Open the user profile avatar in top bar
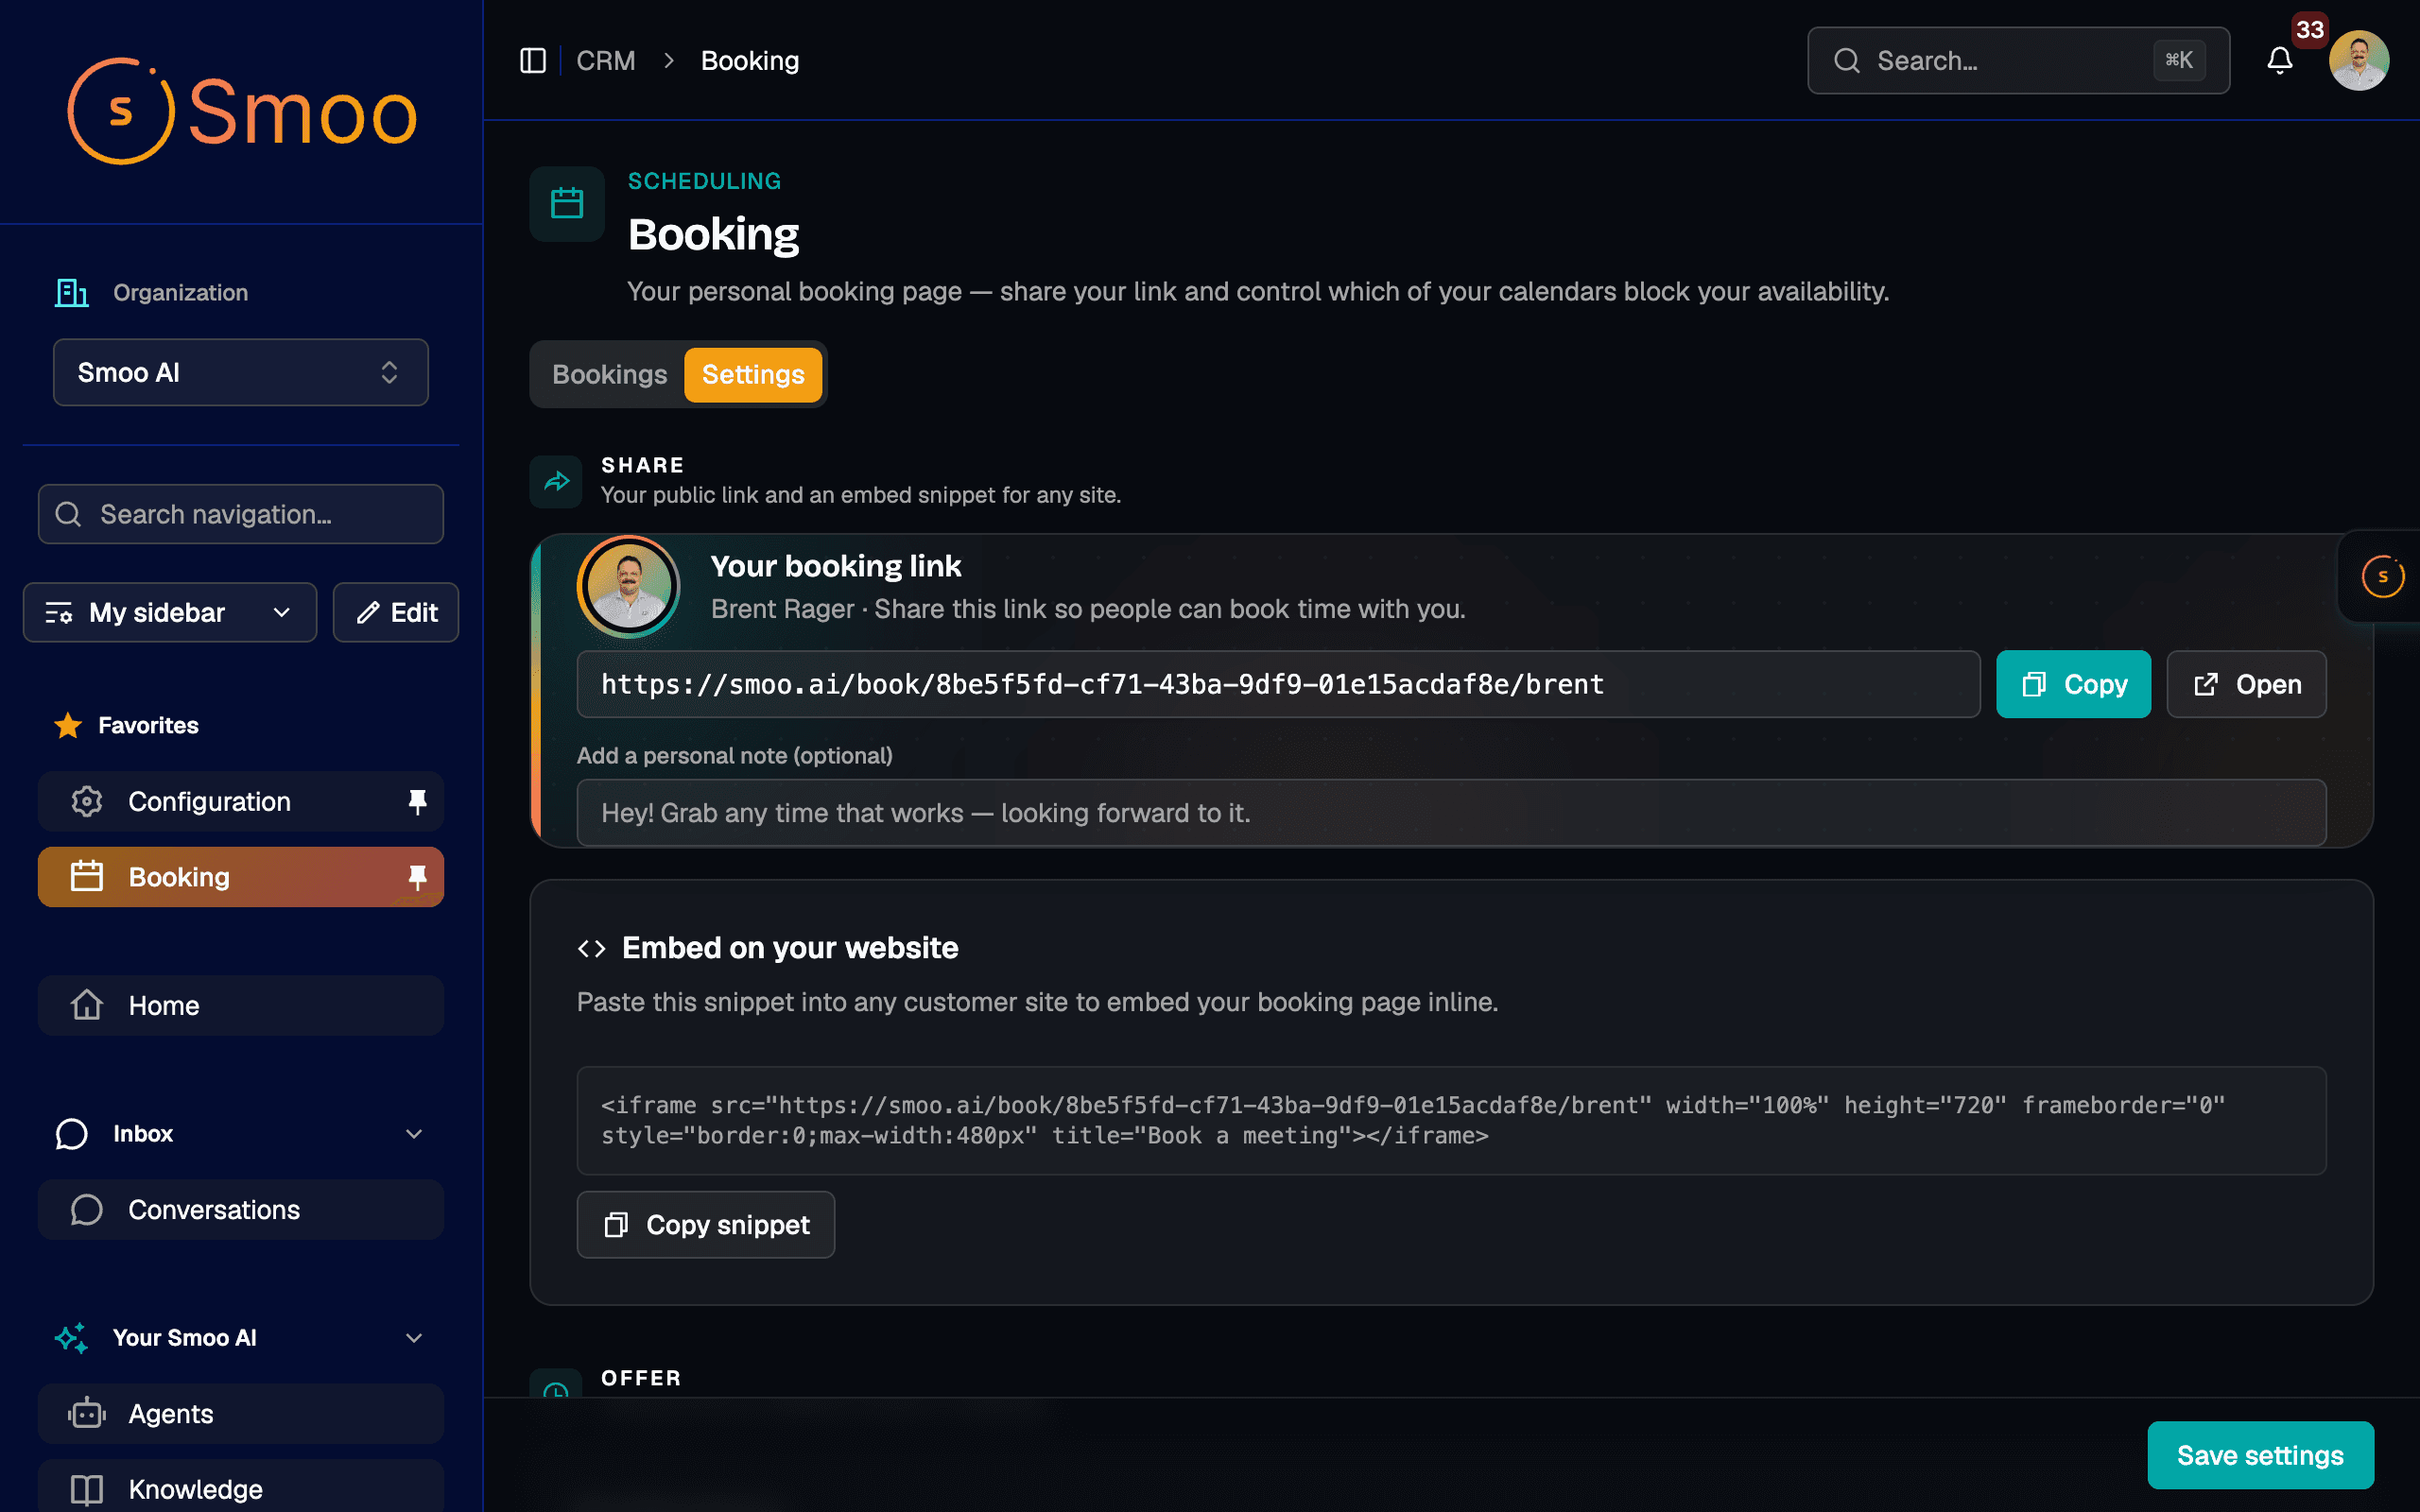2420x1512 pixels. [2359, 61]
